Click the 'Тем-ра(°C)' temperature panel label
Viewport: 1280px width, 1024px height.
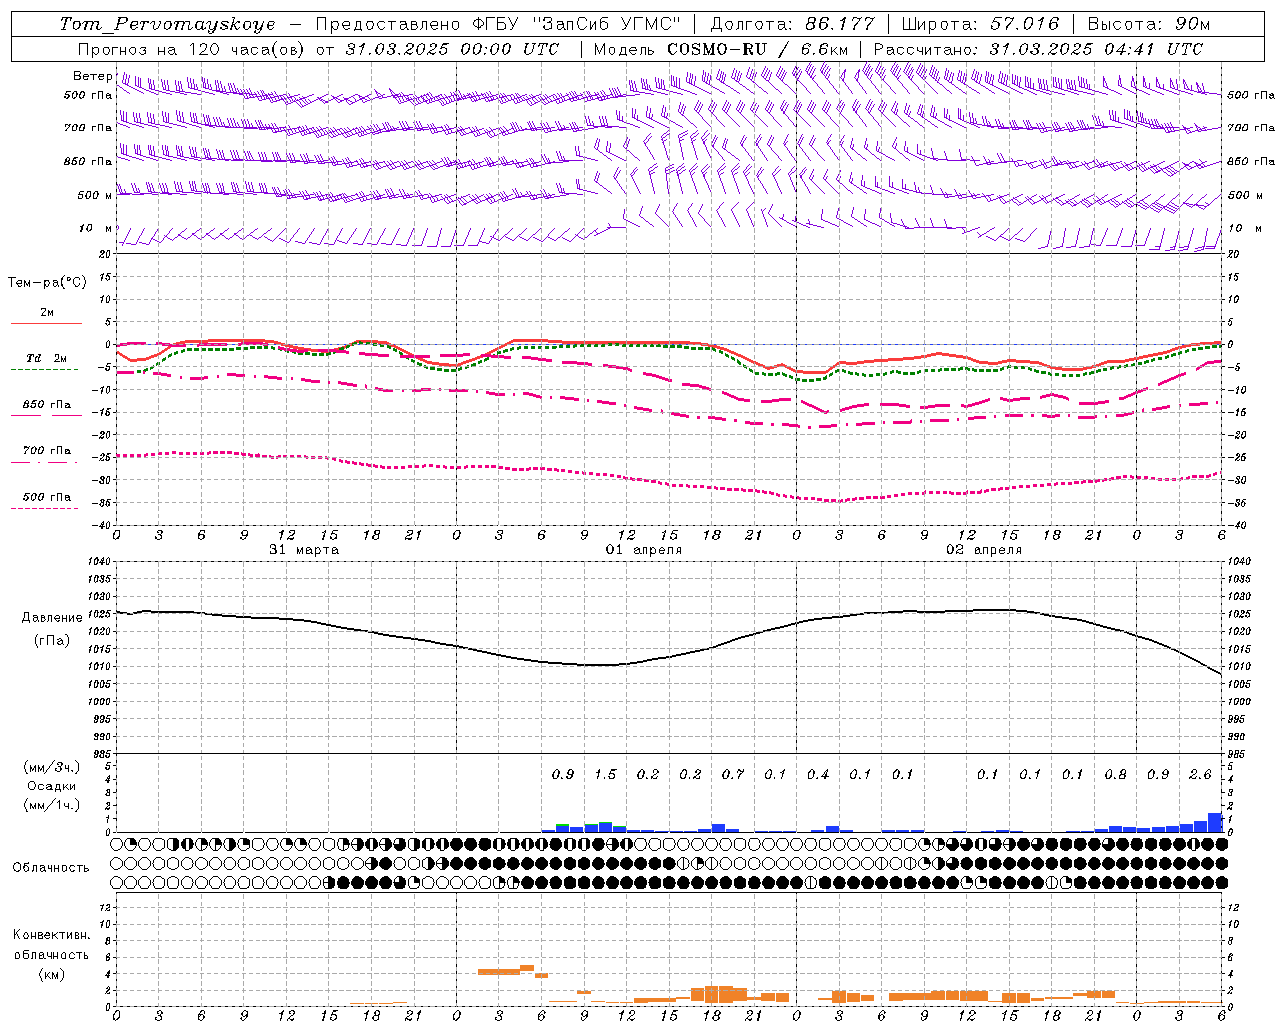coord(47,283)
